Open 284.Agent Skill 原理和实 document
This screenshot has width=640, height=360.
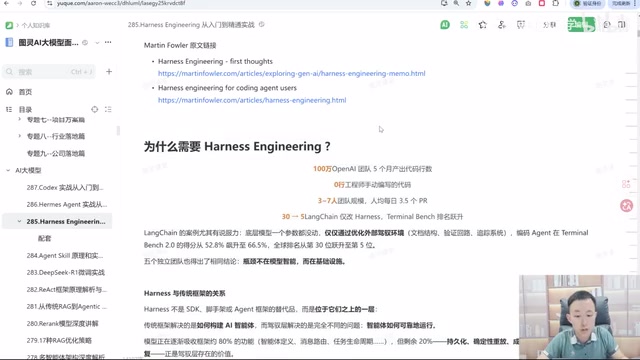65,256
